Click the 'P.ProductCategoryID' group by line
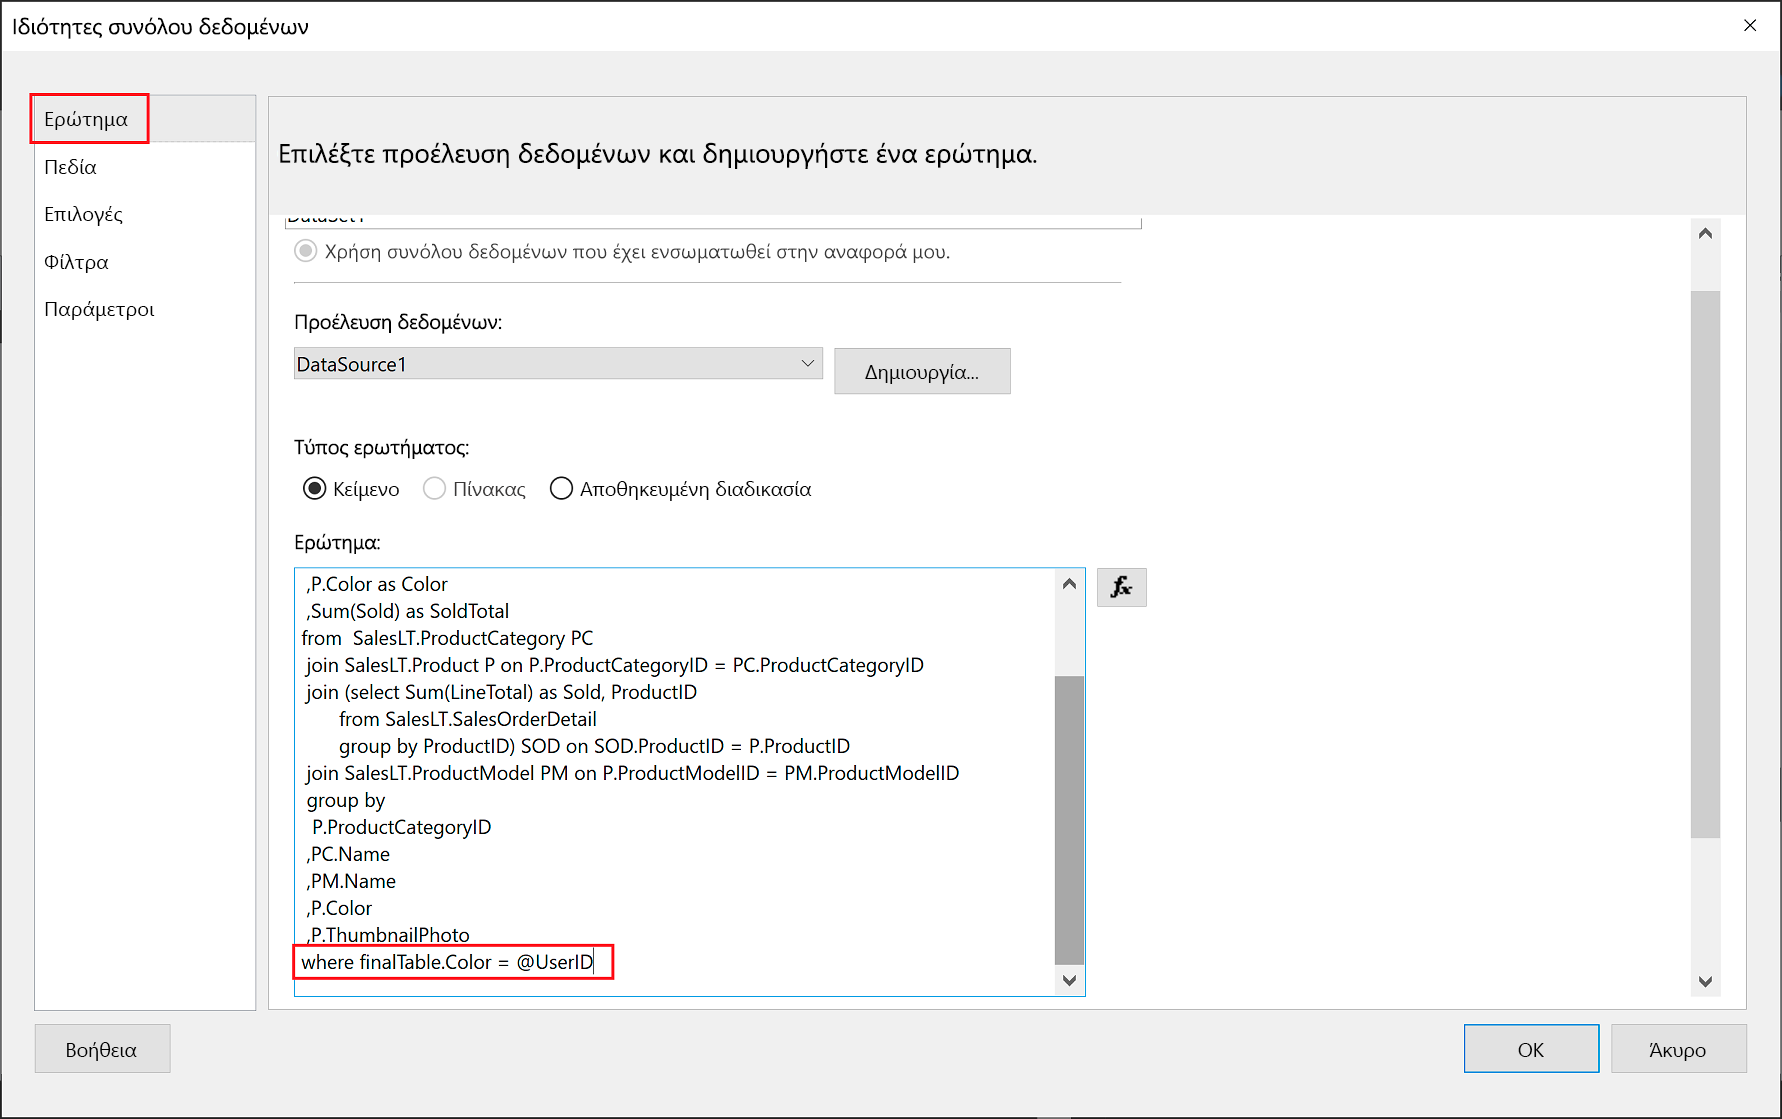 click(x=401, y=827)
